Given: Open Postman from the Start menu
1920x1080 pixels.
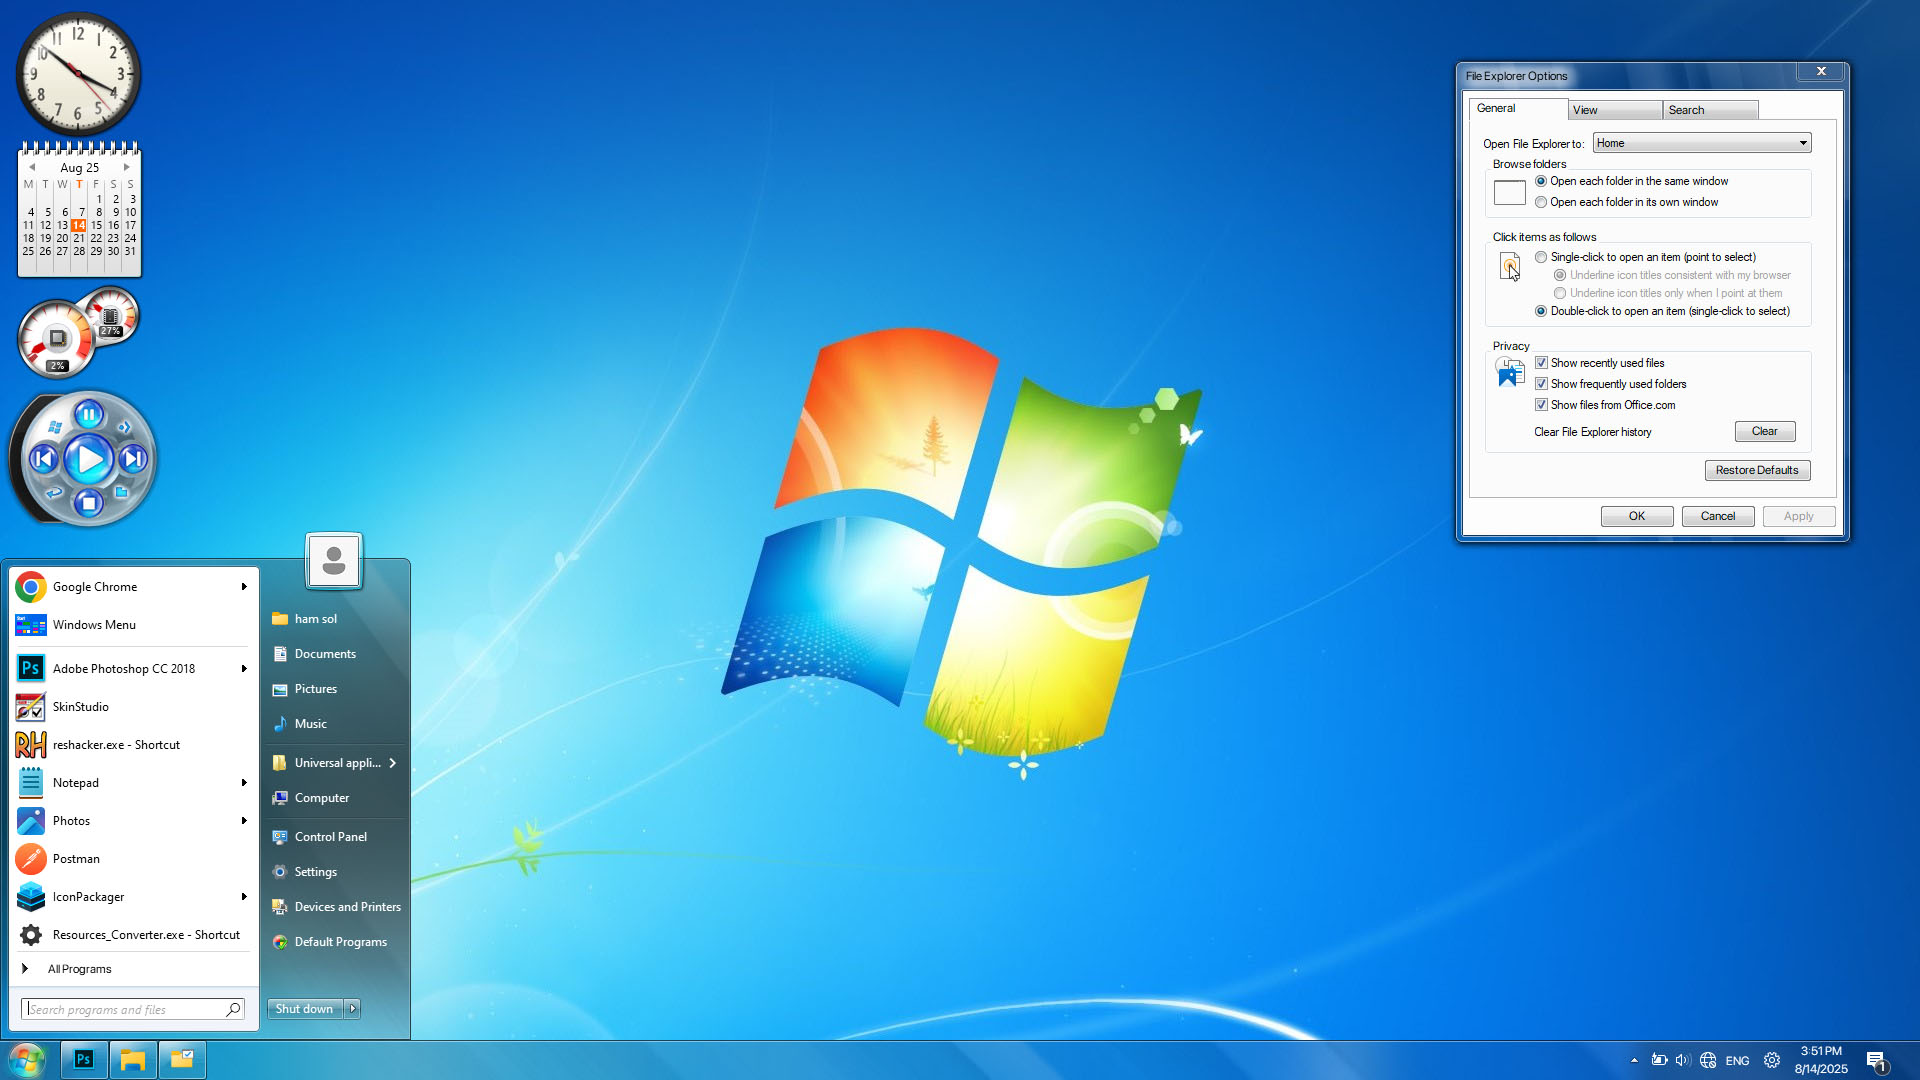Looking at the screenshot, I should coord(76,858).
